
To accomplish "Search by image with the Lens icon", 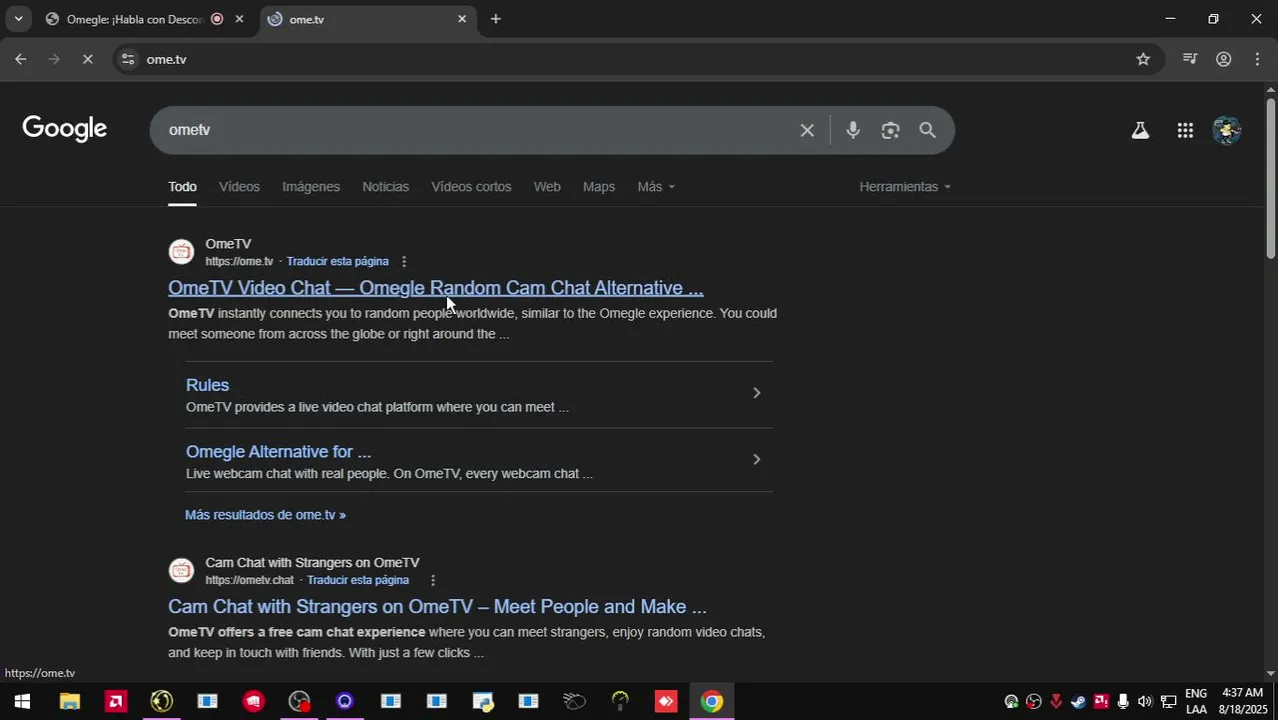I will pyautogui.click(x=890, y=130).
